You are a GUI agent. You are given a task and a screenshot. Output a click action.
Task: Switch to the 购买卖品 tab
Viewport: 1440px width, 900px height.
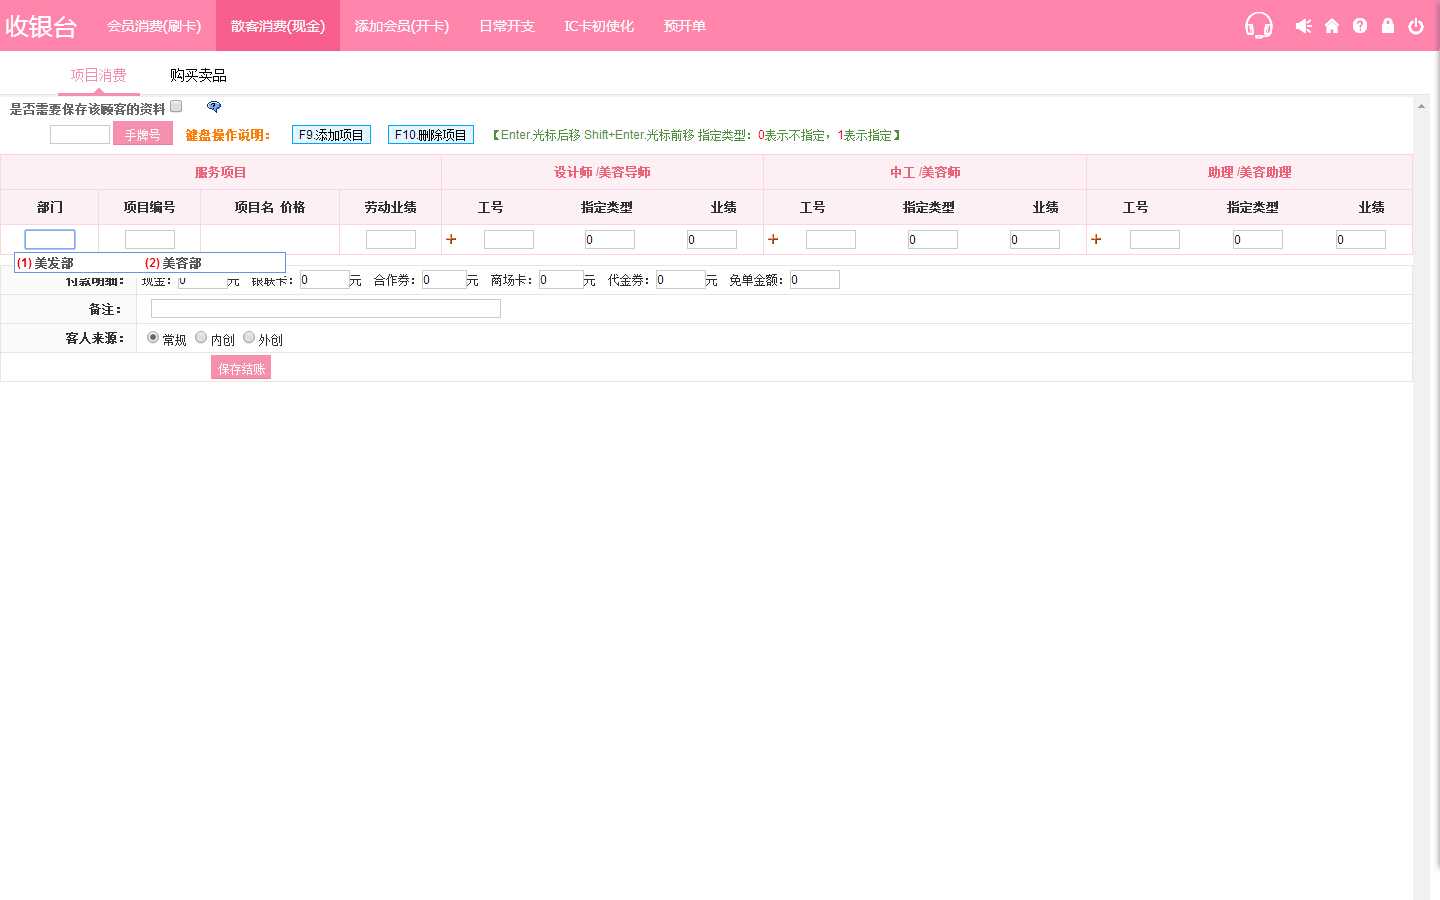(x=198, y=75)
